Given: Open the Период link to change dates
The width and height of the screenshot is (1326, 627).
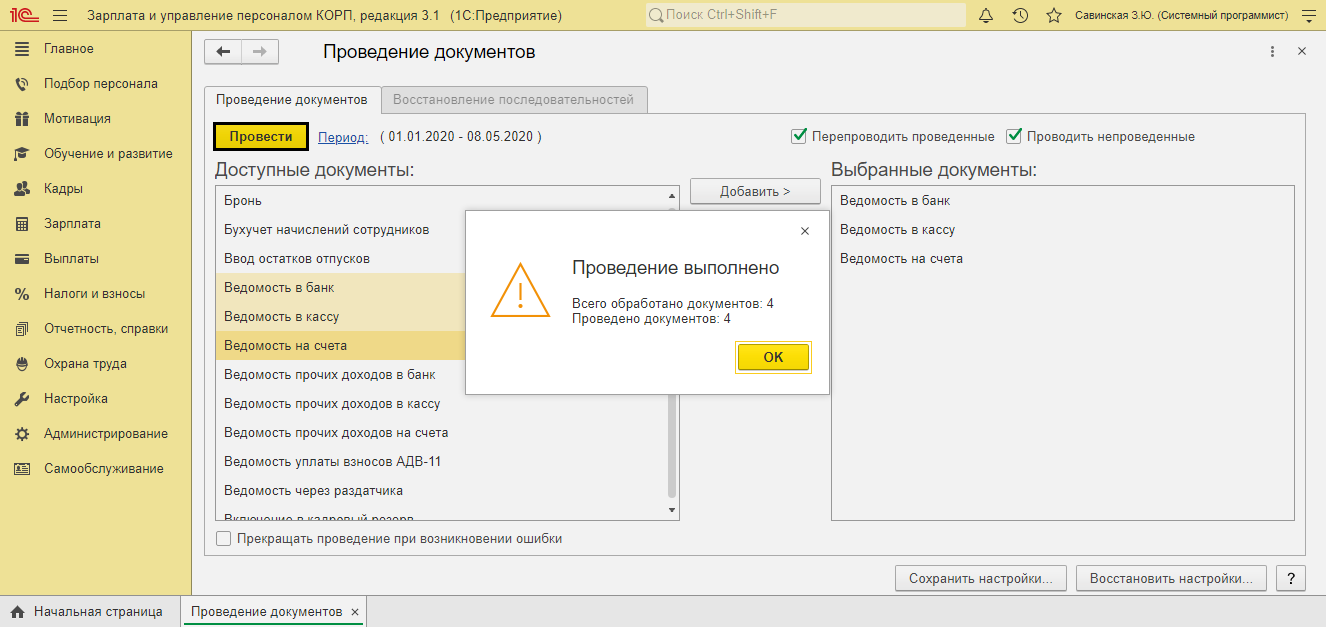Looking at the screenshot, I should (342, 136).
